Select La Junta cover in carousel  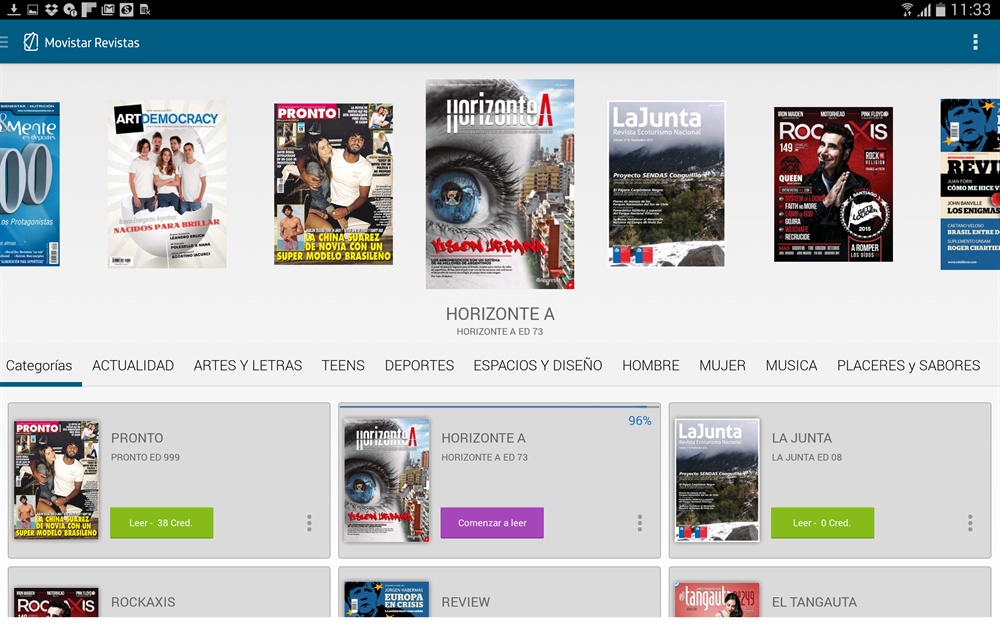pos(666,184)
